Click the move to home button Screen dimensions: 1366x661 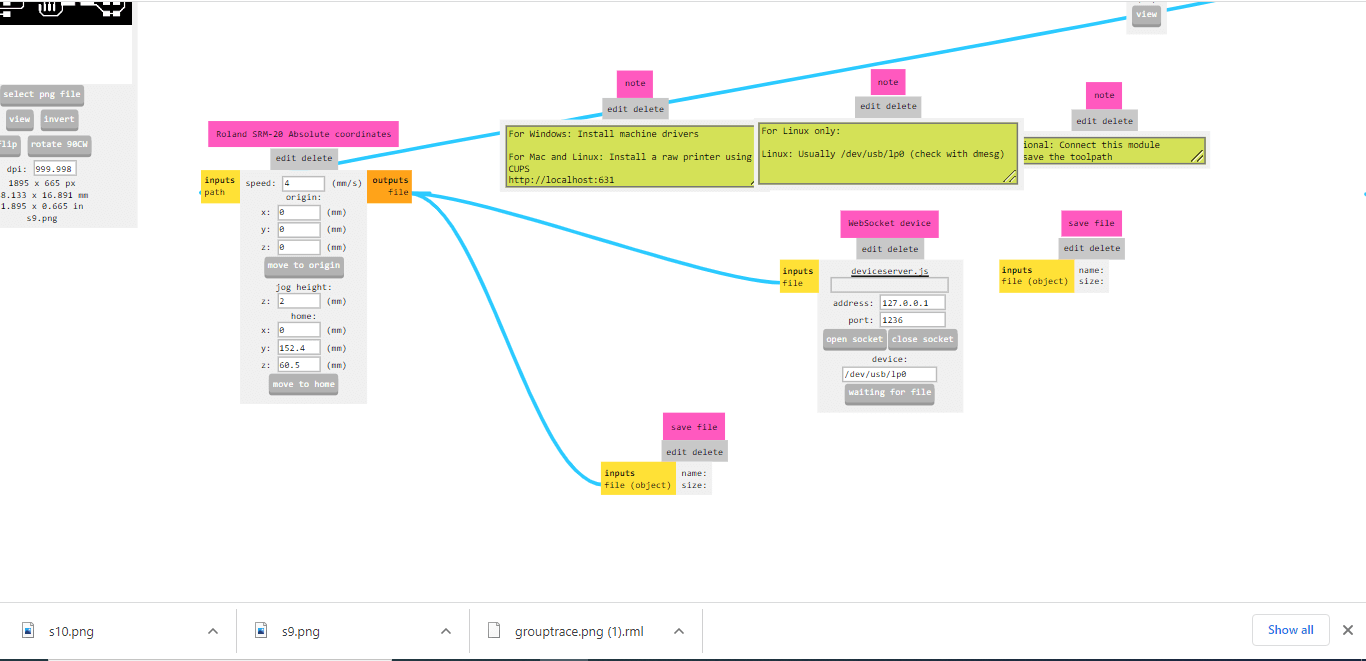click(x=304, y=385)
